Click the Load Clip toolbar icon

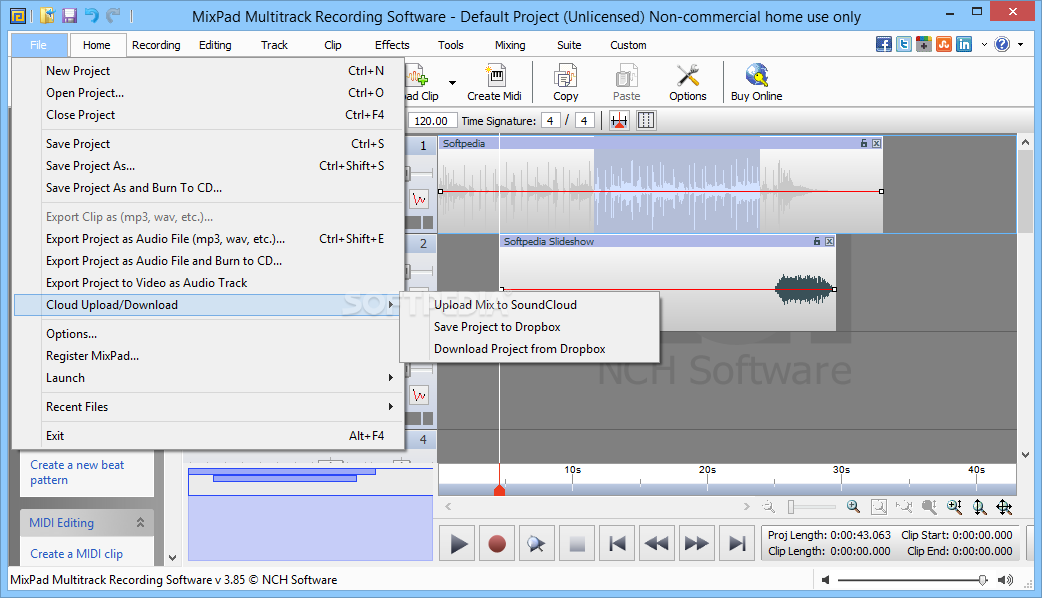pos(419,83)
